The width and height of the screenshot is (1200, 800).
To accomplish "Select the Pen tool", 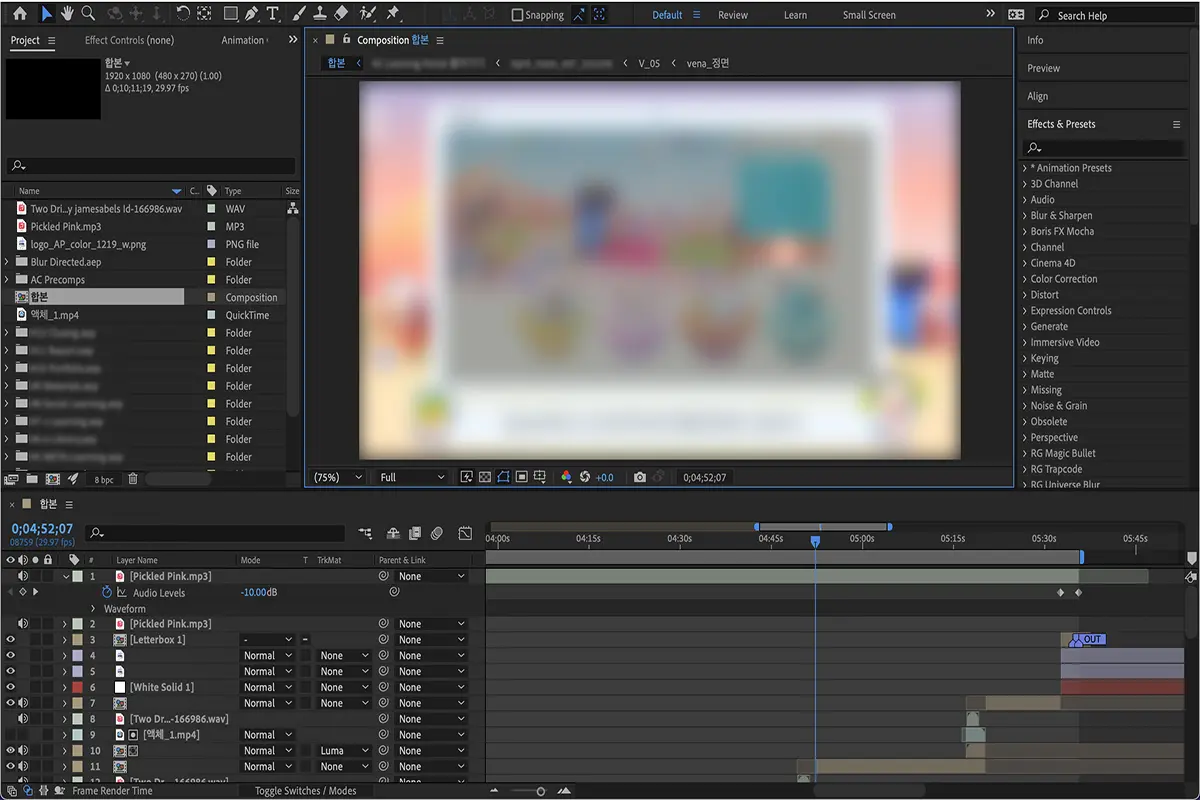I will tap(251, 14).
